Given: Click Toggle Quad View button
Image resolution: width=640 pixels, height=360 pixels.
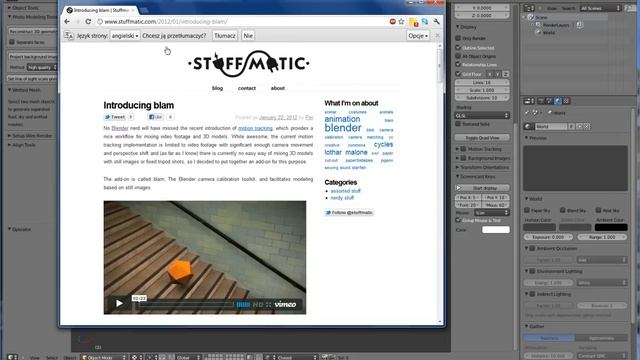Looking at the screenshot, I should [x=482, y=138].
